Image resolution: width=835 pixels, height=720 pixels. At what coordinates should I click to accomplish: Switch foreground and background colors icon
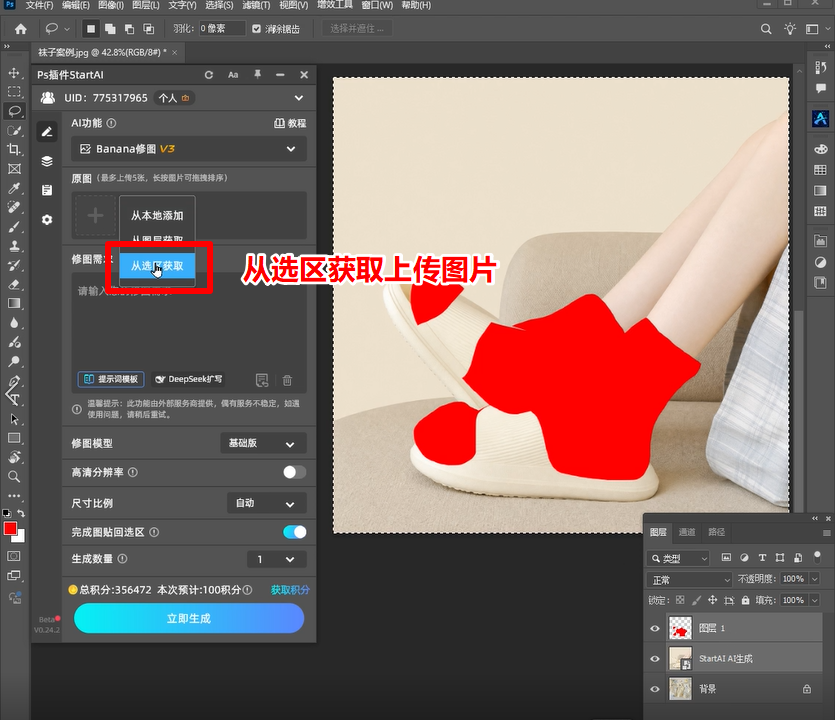pyautogui.click(x=21, y=513)
